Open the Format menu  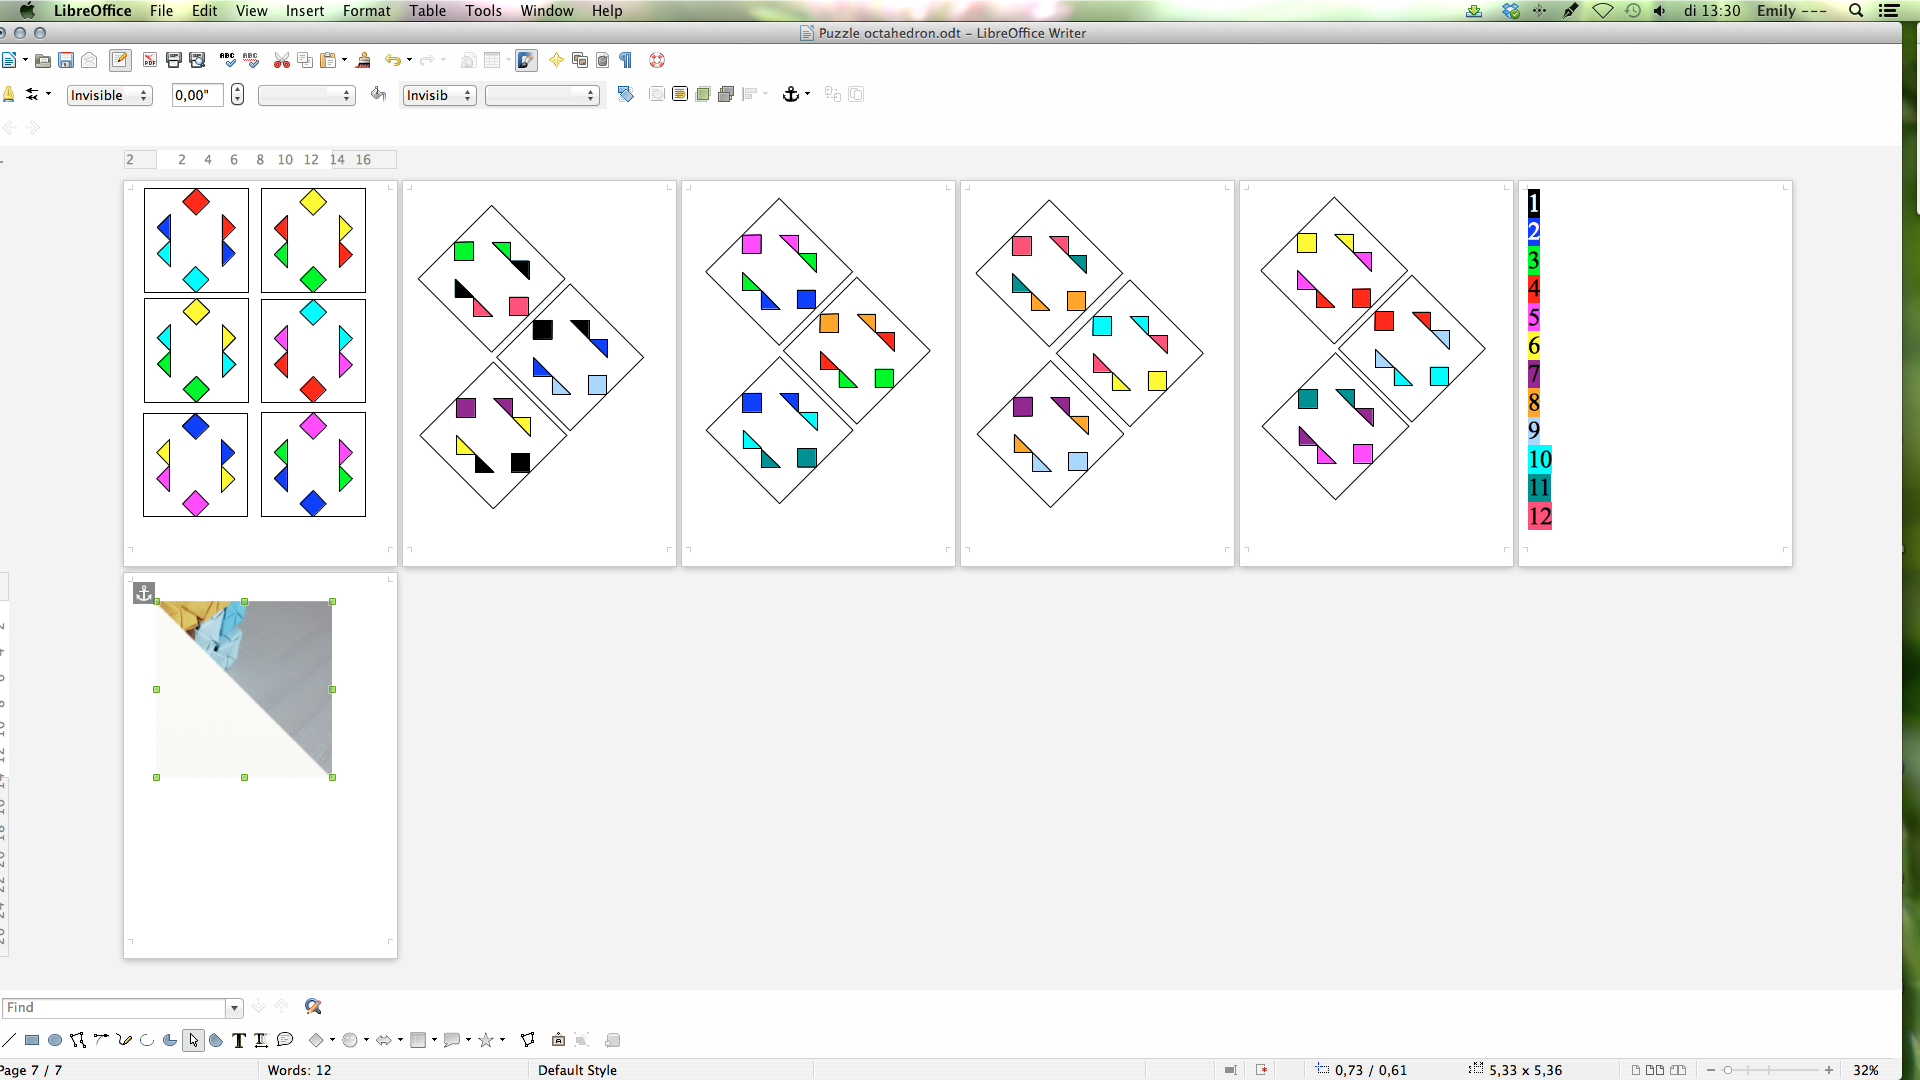pos(365,11)
